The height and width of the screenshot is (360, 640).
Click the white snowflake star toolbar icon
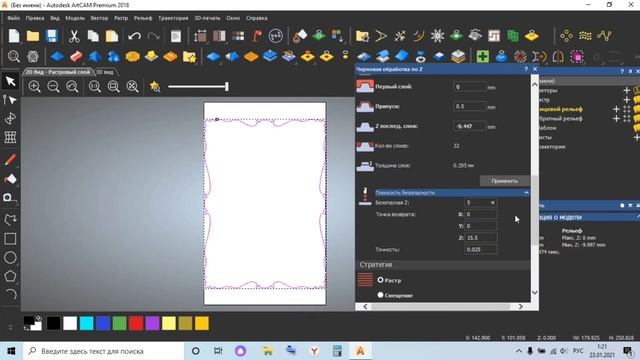tap(437, 36)
